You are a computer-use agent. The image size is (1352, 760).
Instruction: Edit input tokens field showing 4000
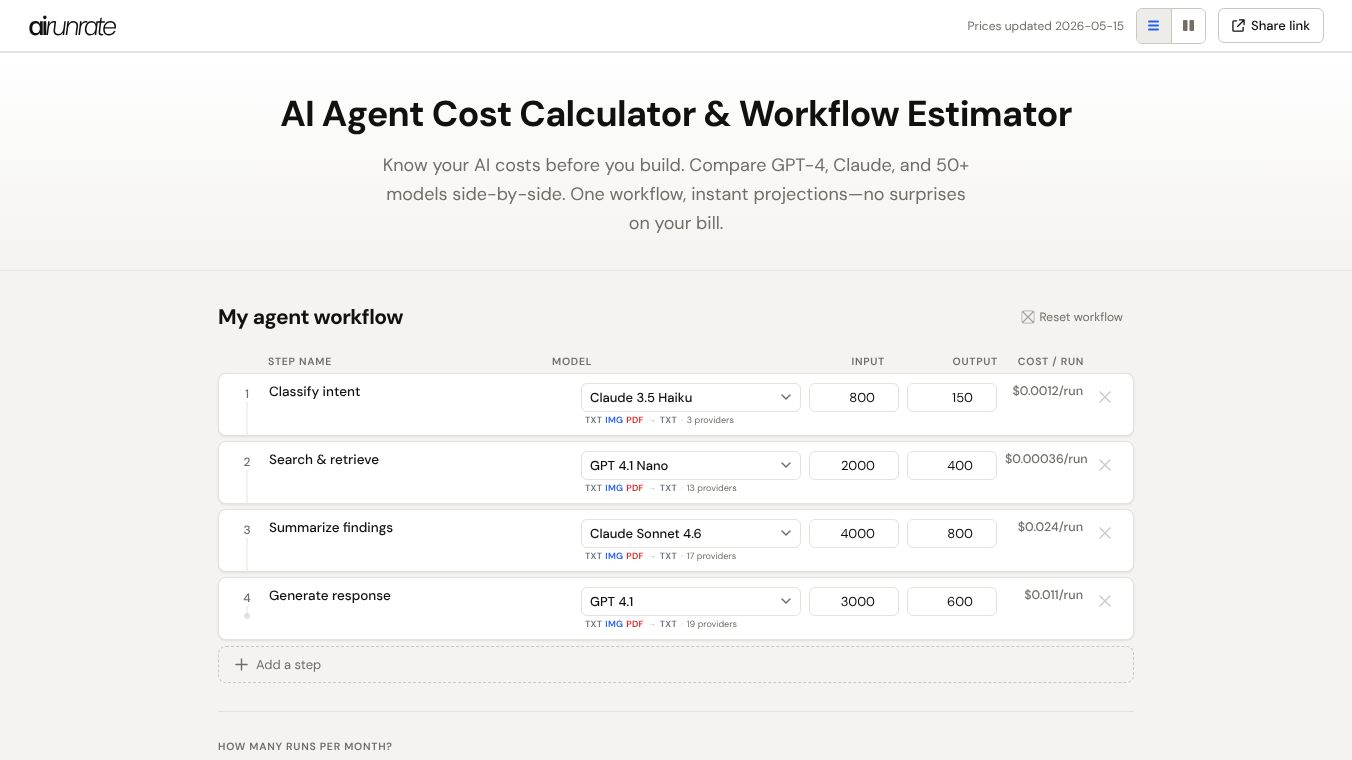point(854,534)
